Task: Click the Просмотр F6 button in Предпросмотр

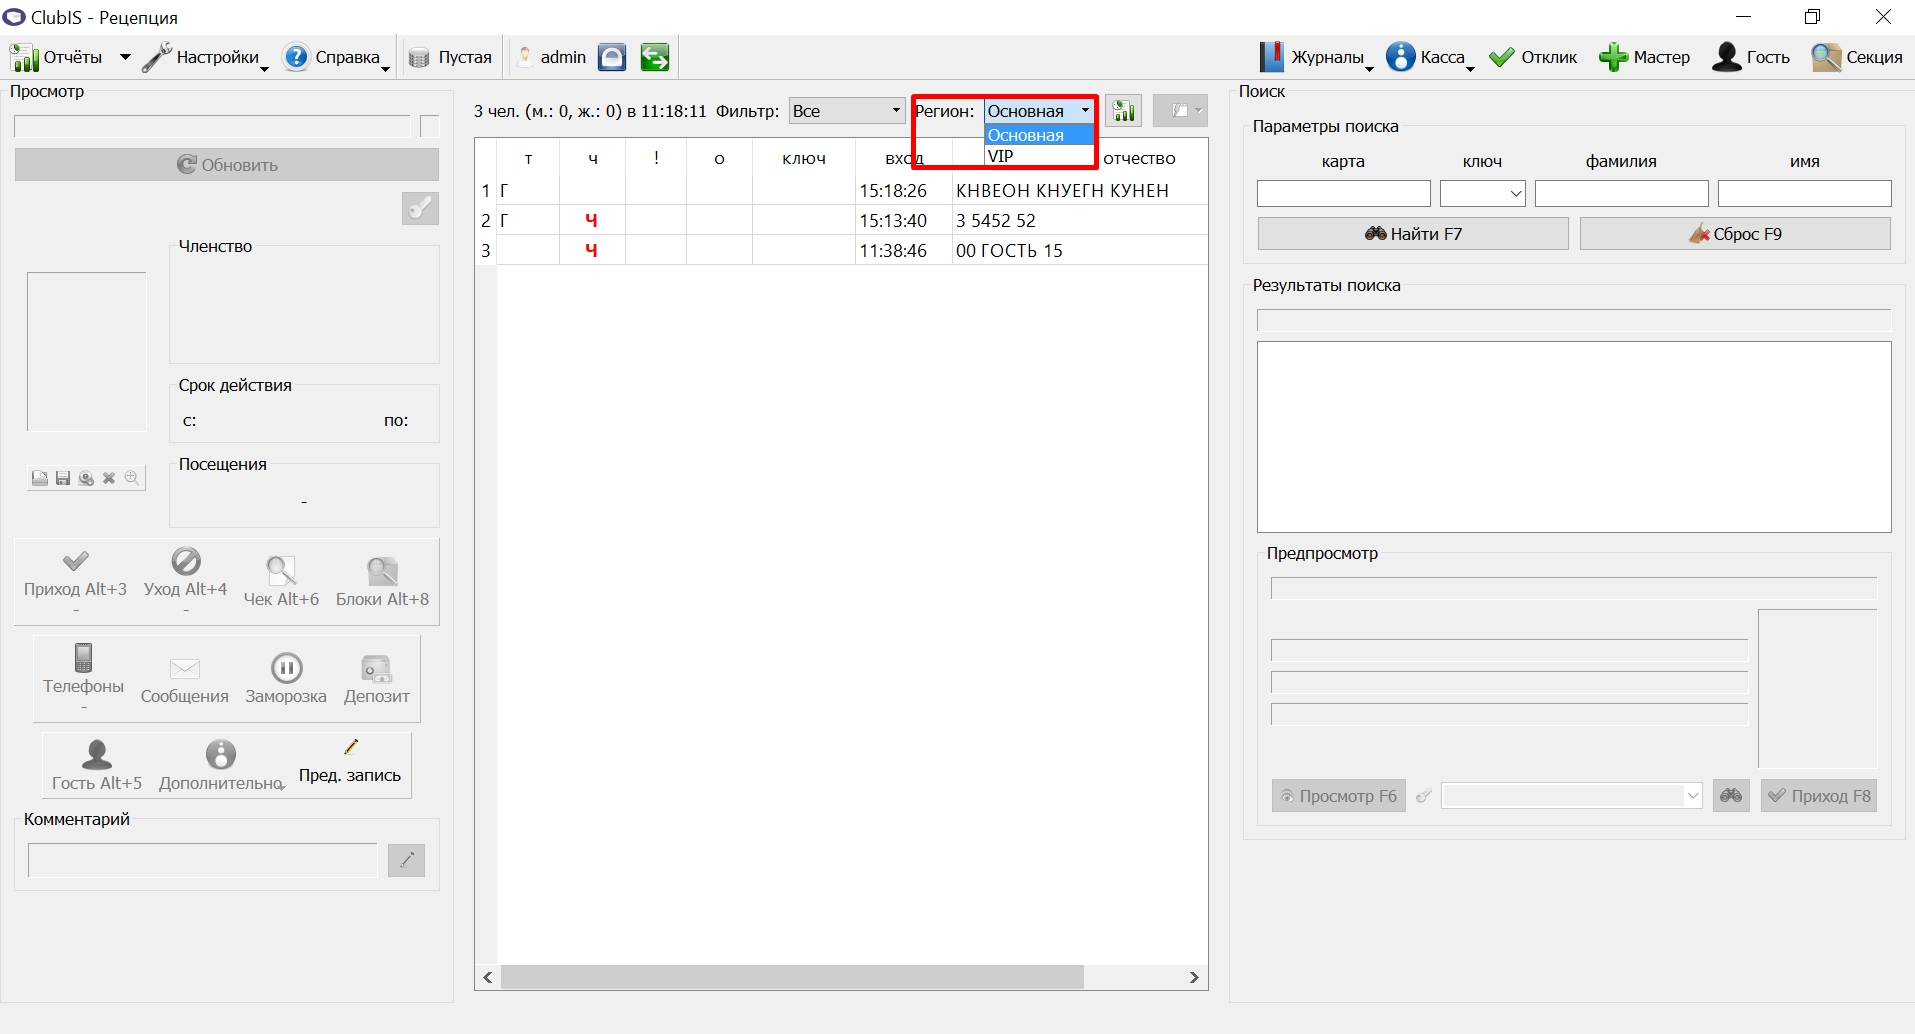Action: pyautogui.click(x=1339, y=796)
